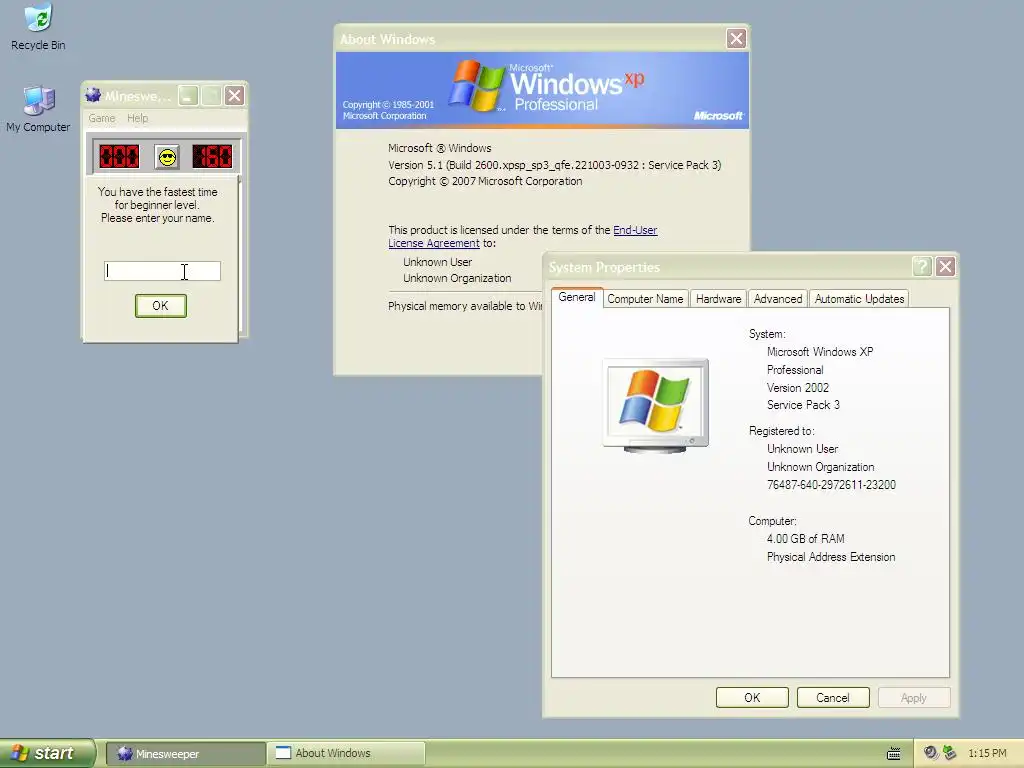Activate About Windows taskbar button
This screenshot has width=1024, height=768.
(x=346, y=754)
